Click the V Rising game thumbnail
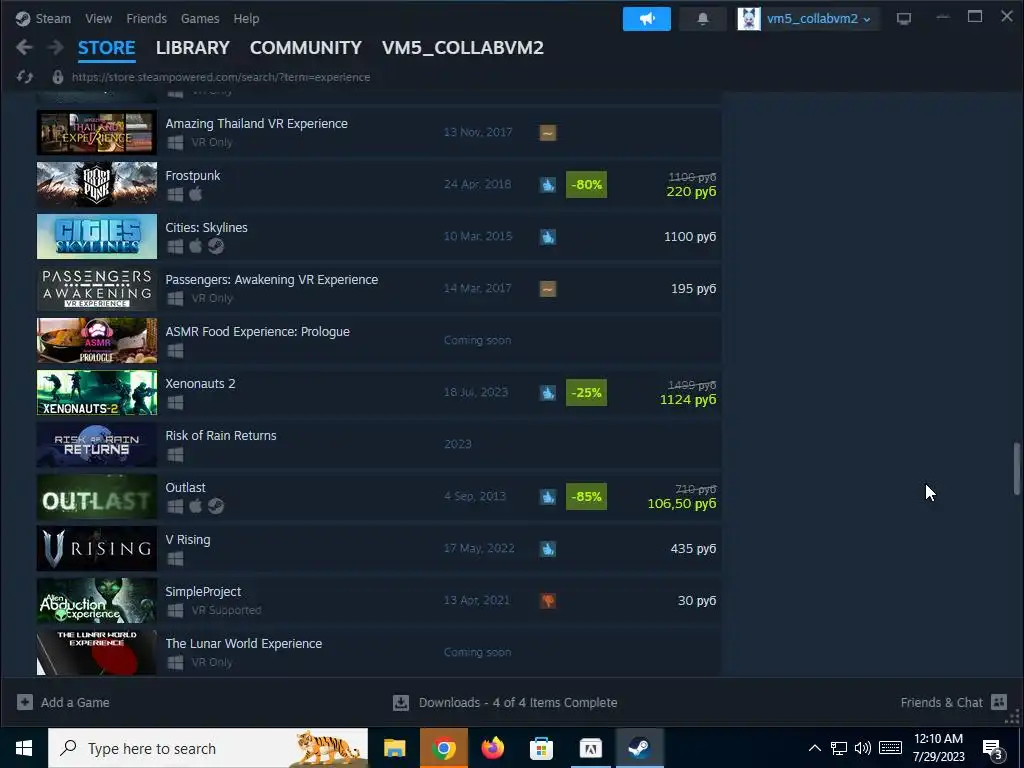Image resolution: width=1024 pixels, height=768 pixels. tap(97, 549)
